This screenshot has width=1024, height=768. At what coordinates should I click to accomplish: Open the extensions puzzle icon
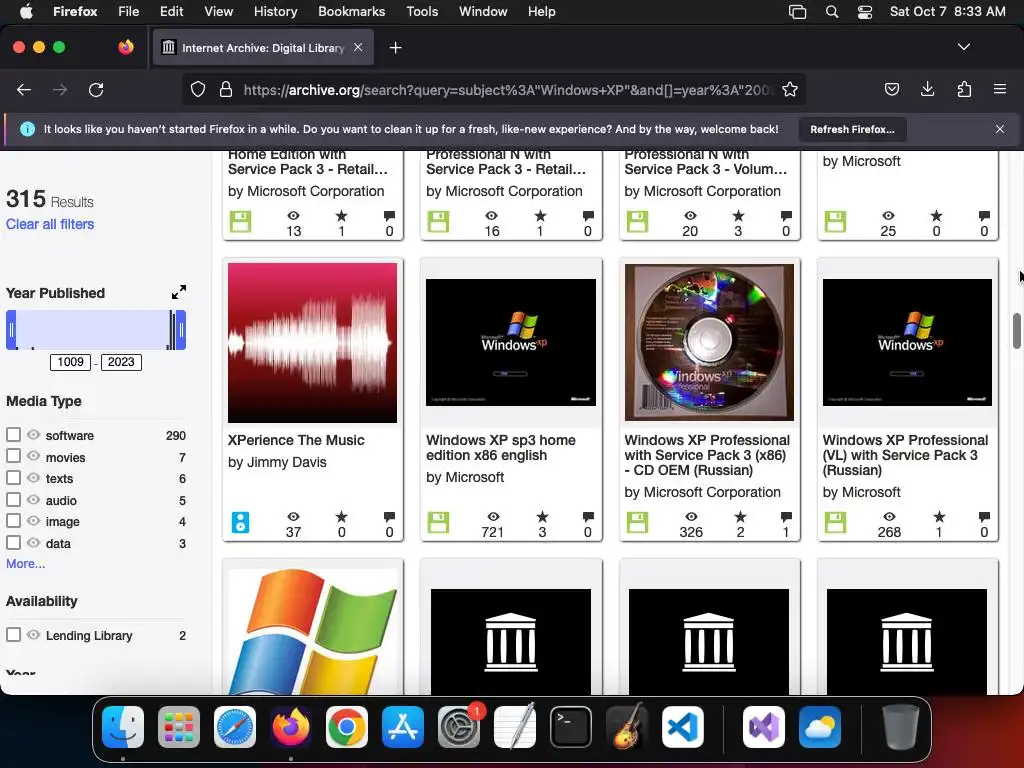pos(964,89)
